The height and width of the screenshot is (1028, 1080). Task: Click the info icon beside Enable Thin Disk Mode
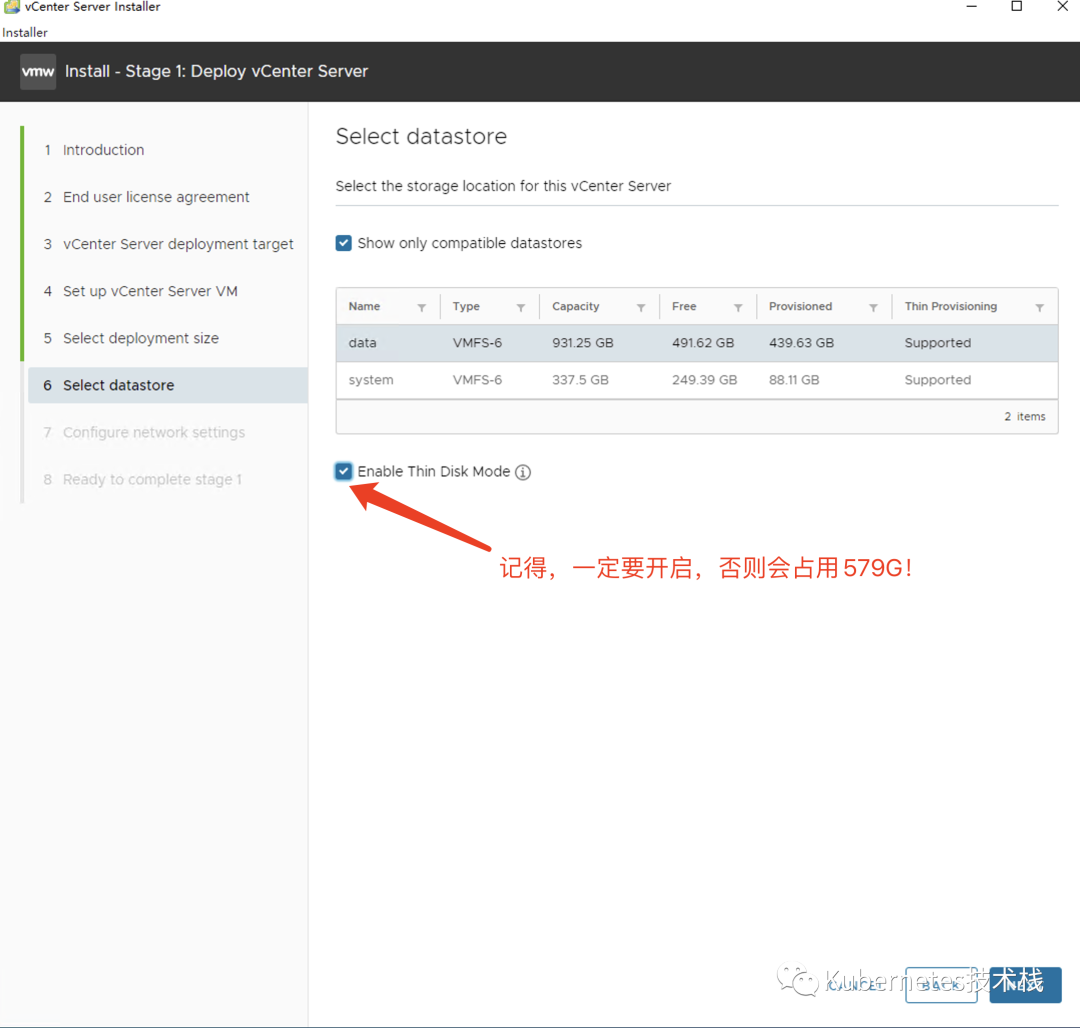click(523, 472)
